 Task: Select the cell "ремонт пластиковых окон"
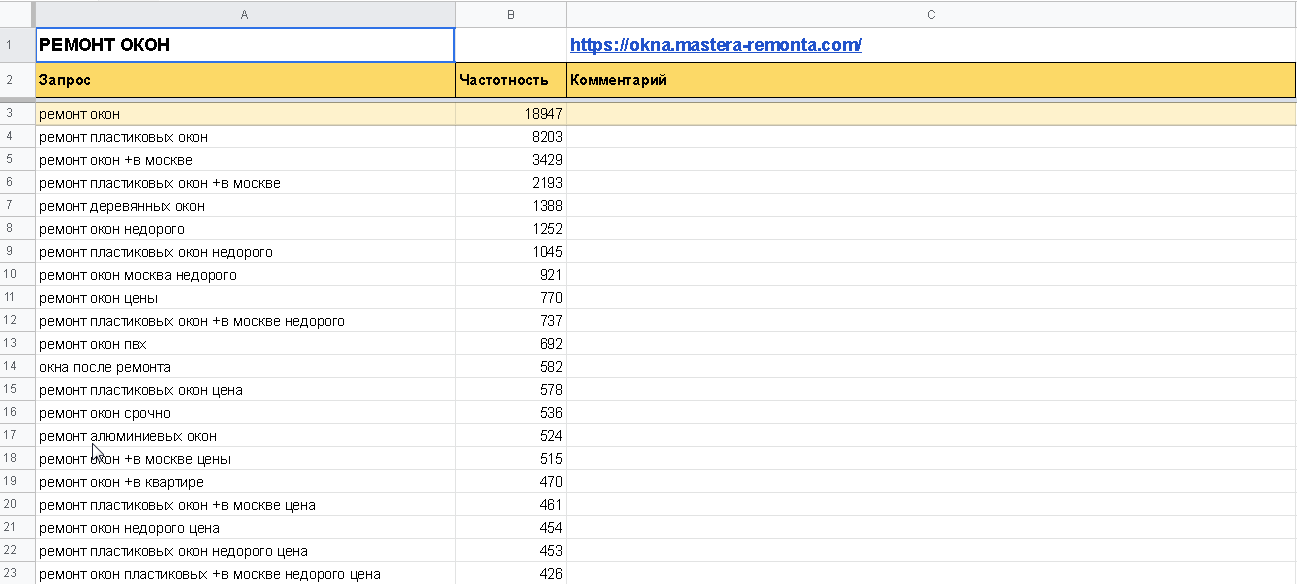click(245, 137)
